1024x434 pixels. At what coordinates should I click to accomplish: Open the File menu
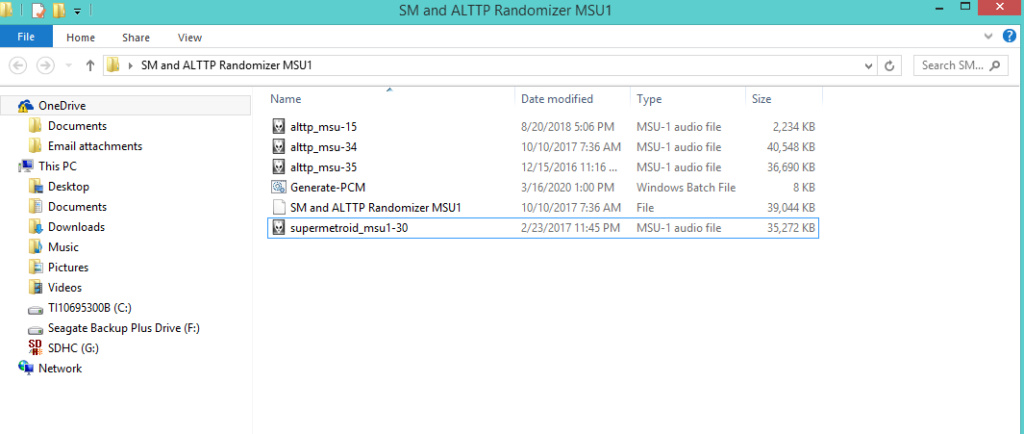(x=26, y=37)
